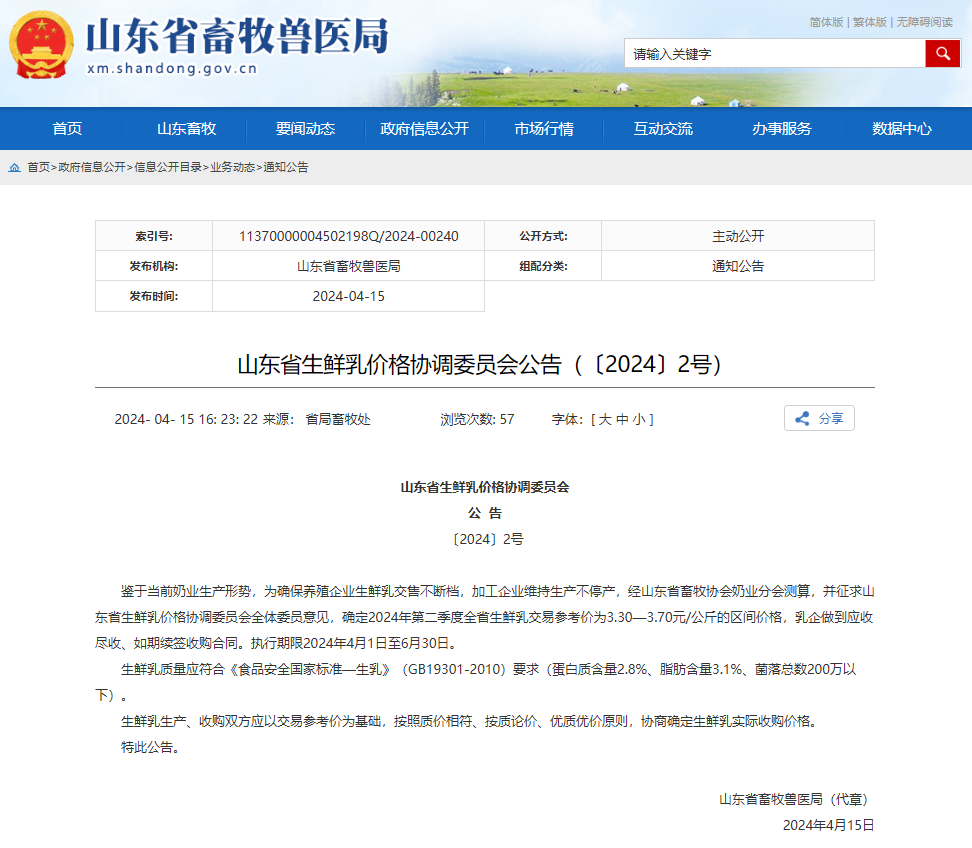Image resolution: width=972 pixels, height=848 pixels.
Task: Click the breadcrumb home icon
Action: (x=14, y=167)
